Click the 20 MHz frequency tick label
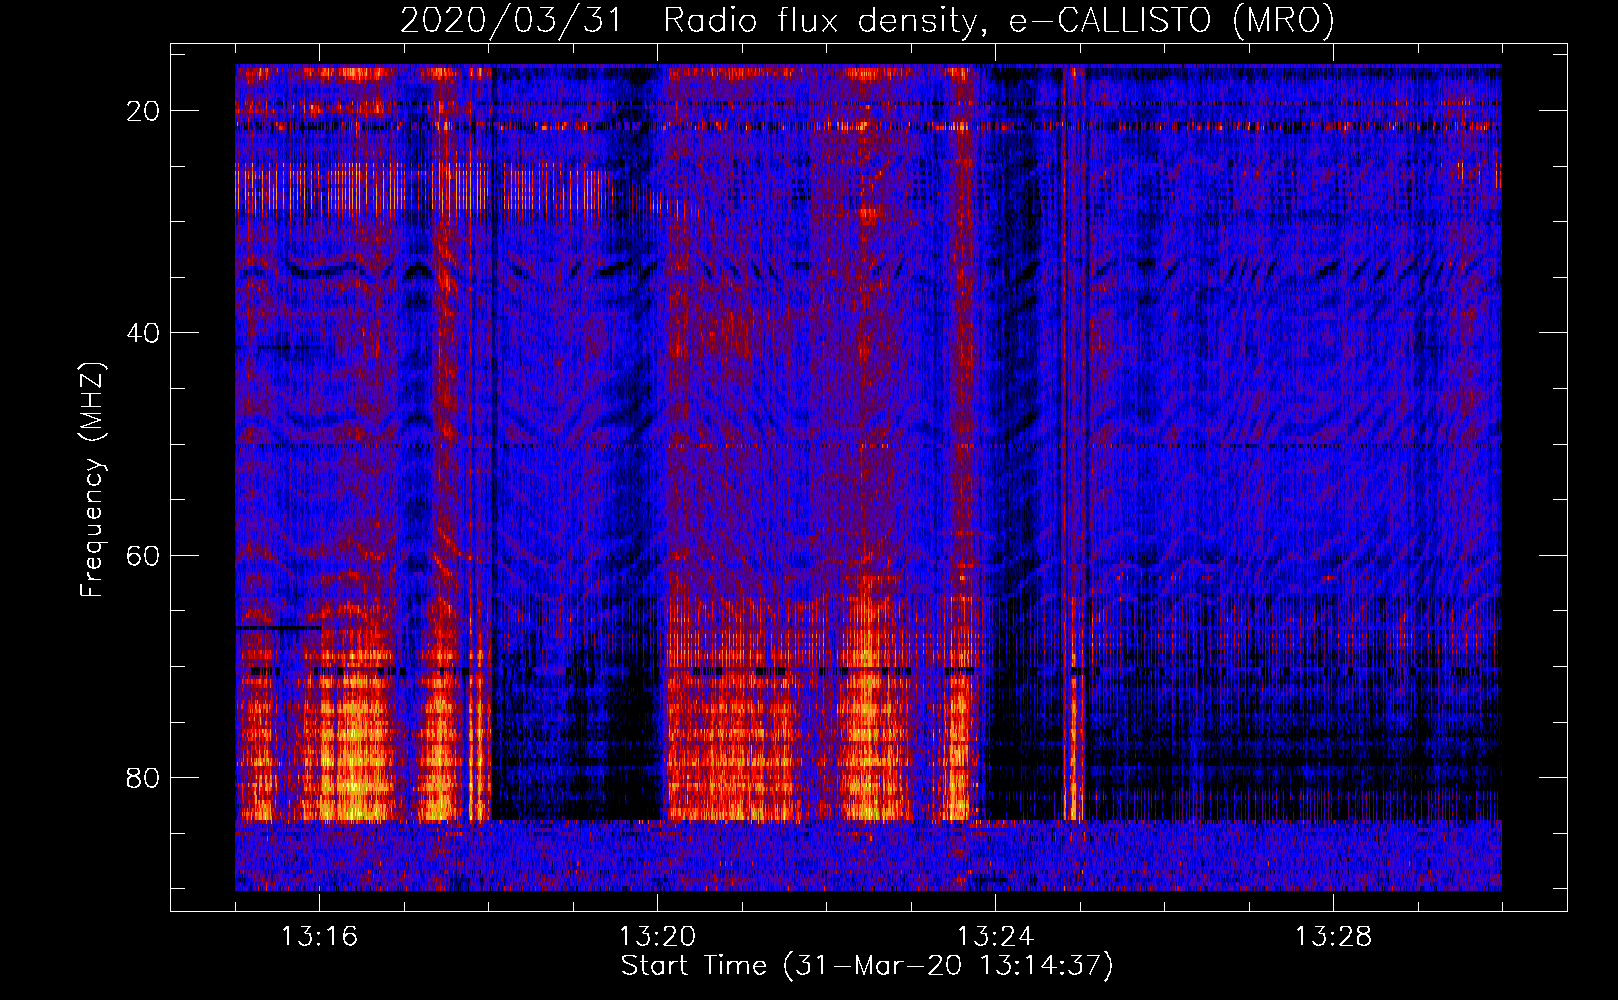Screen dimensions: 1618x1000 [x=143, y=111]
